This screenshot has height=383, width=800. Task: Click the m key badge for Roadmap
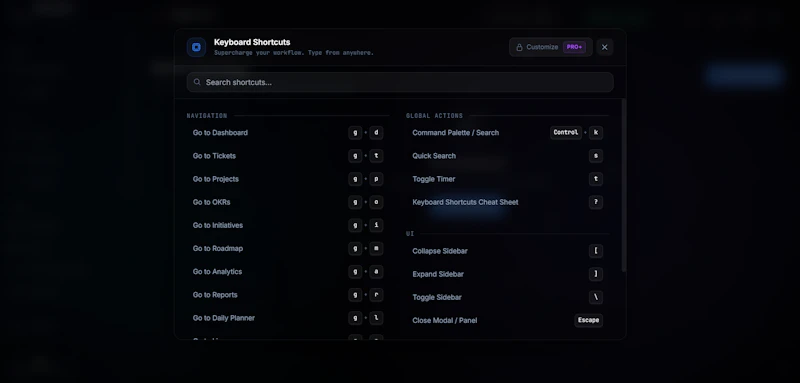tap(376, 249)
